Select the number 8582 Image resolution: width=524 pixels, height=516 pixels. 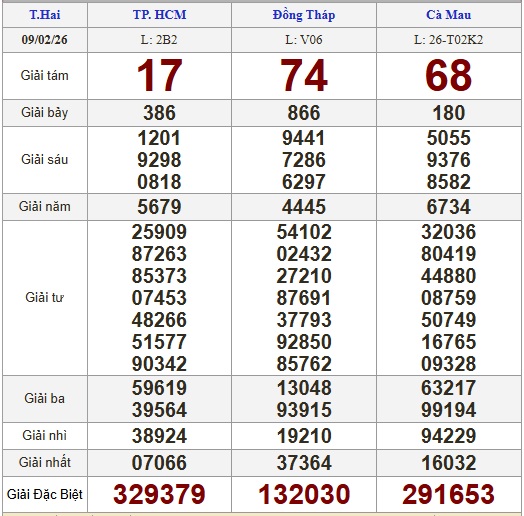pos(448,182)
